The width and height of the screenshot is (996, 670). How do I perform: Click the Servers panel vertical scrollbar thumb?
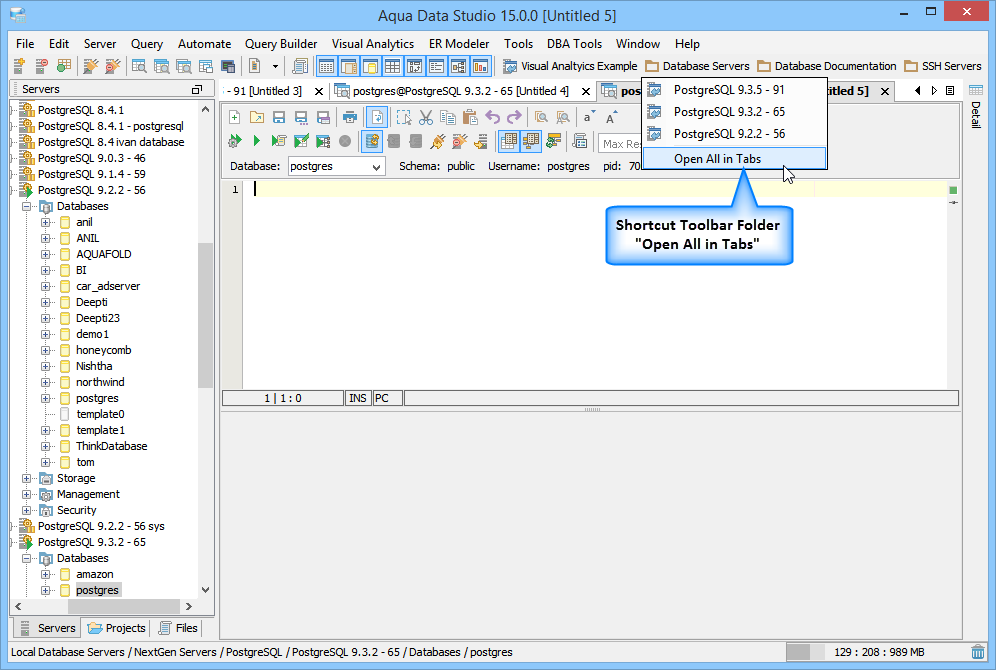click(x=205, y=315)
